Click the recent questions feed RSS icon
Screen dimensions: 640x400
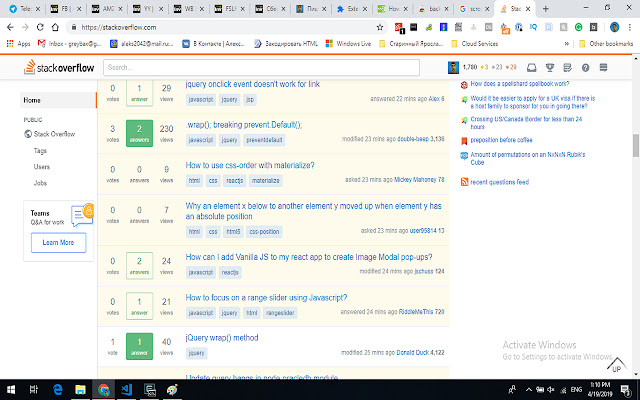tap(464, 182)
